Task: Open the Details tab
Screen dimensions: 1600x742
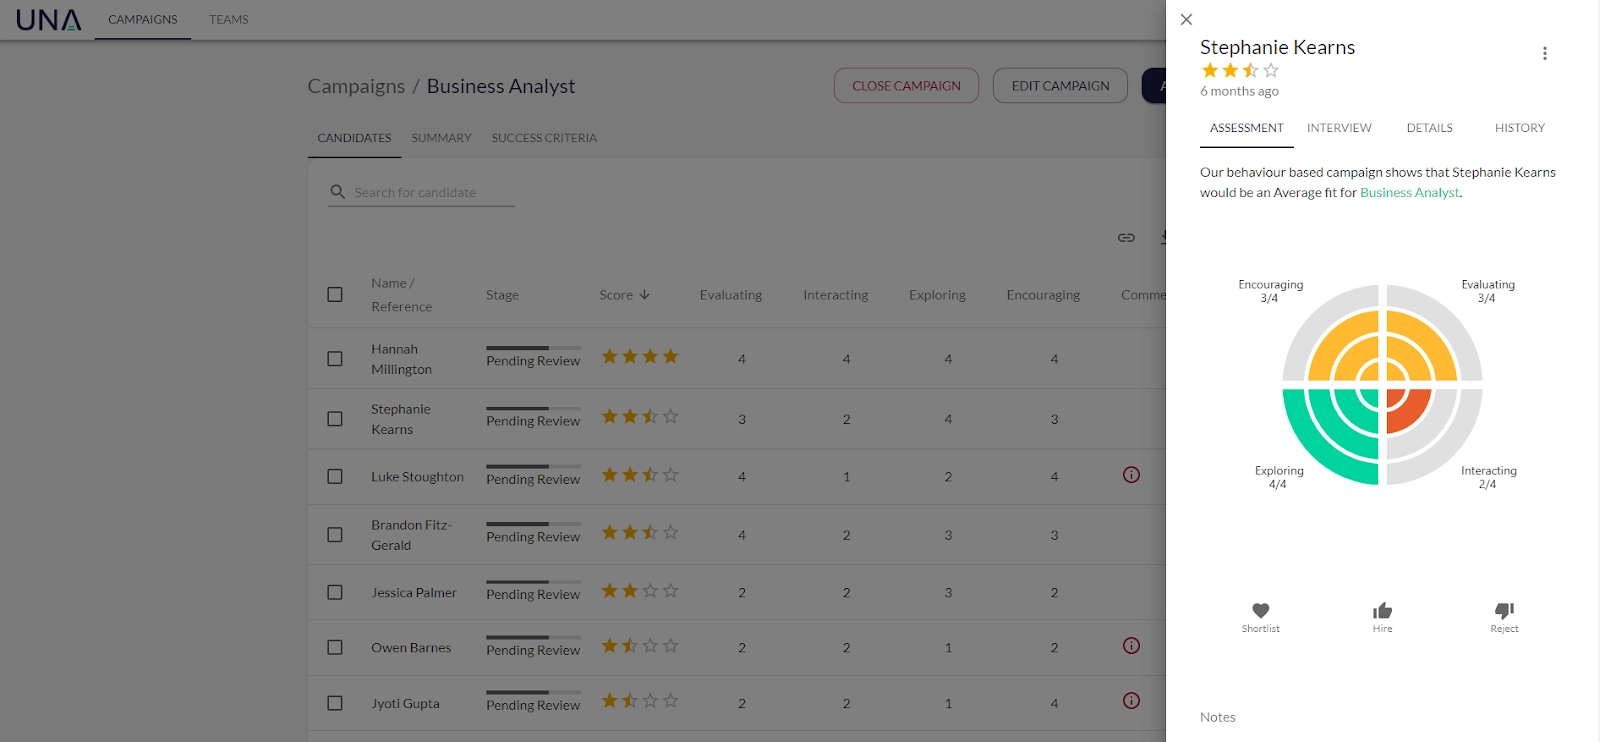Action: point(1429,128)
